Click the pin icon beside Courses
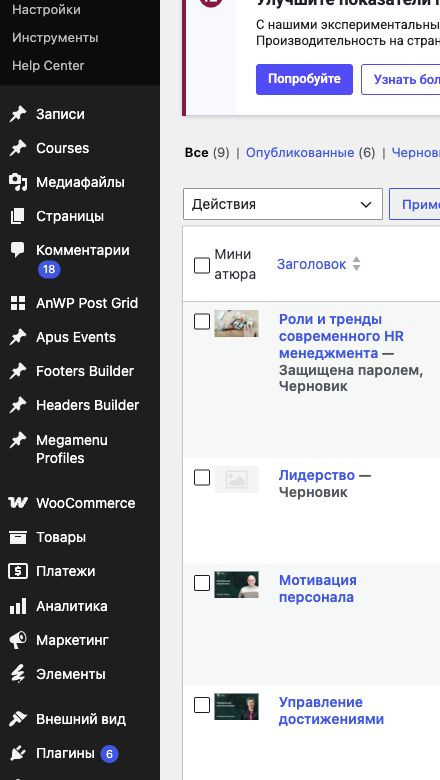This screenshot has width=440, height=780. click(x=18, y=148)
